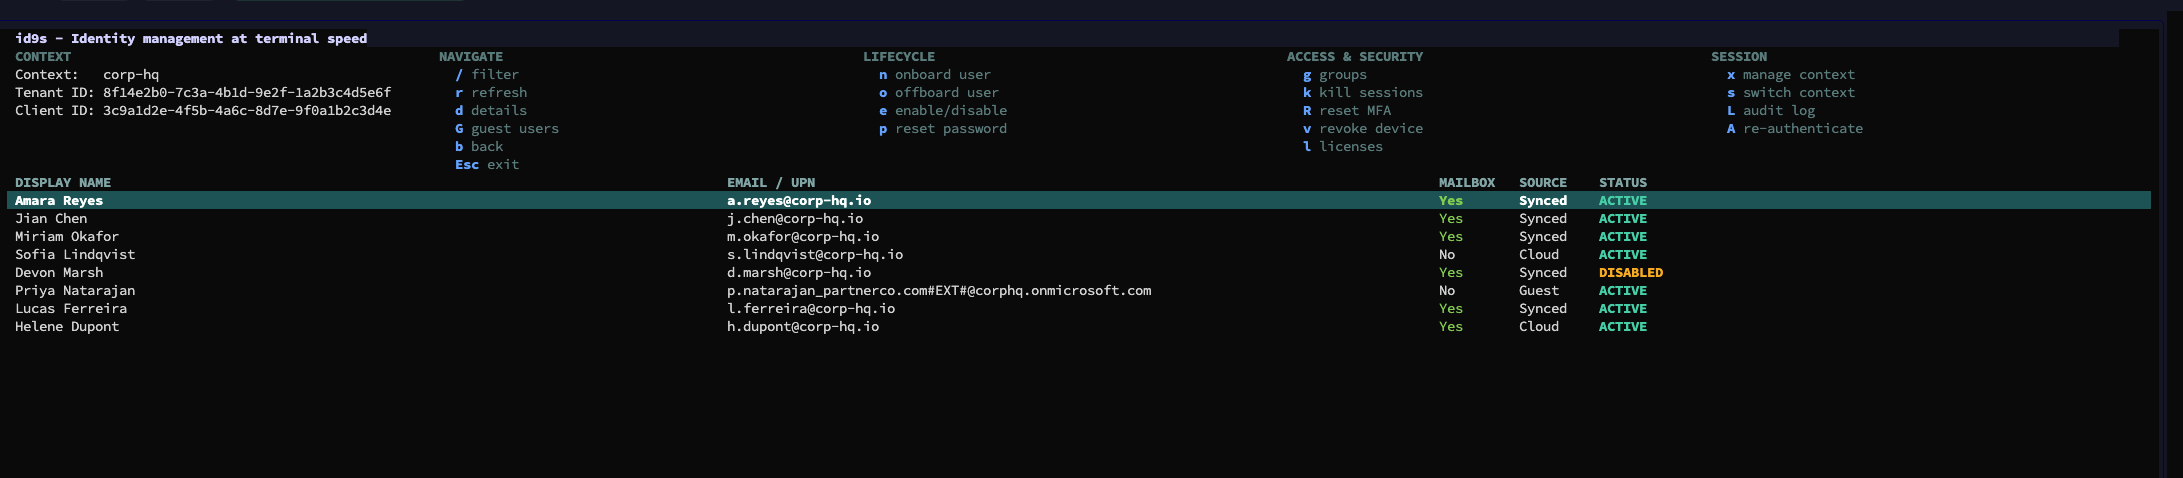
Task: Click revoke device command
Action: tap(1363, 129)
